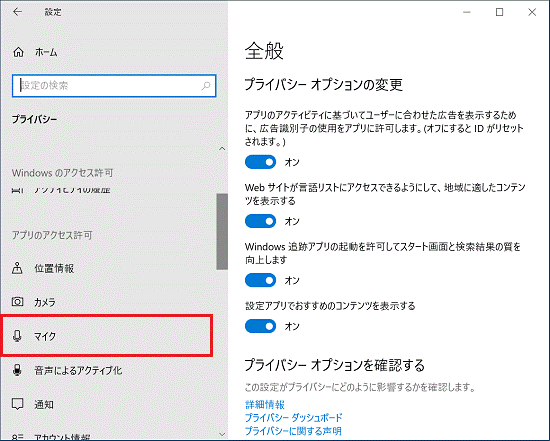Click the 全般 page title
The width and height of the screenshot is (550, 441).
(264, 51)
